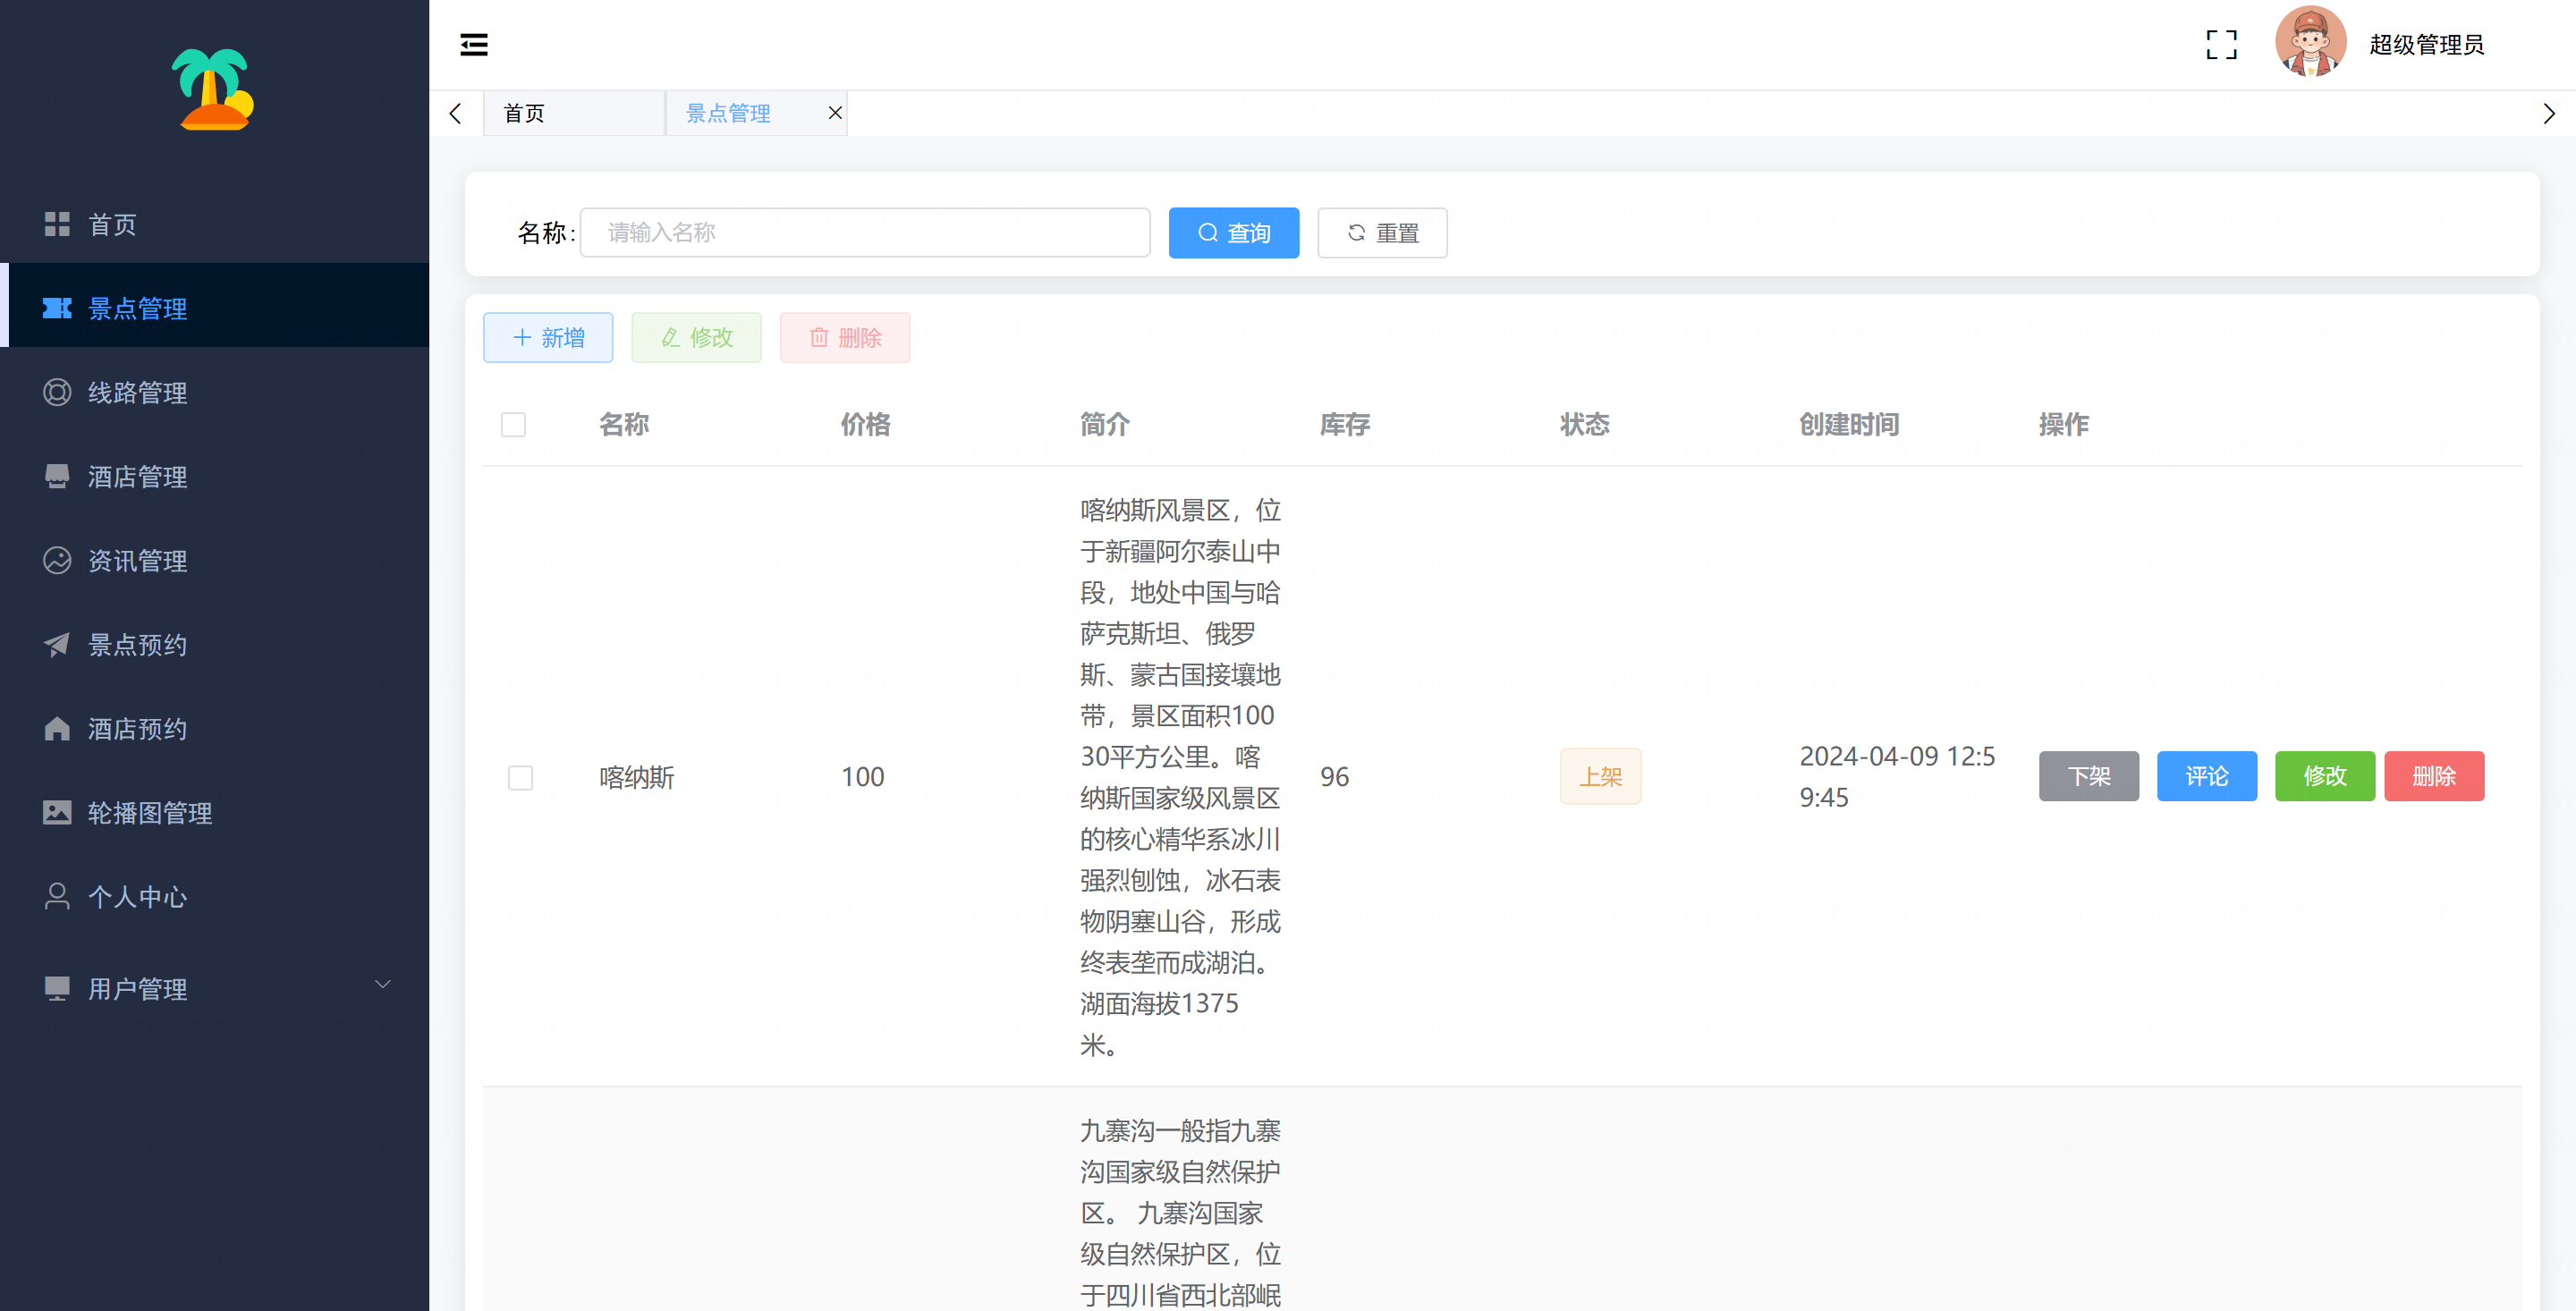The height and width of the screenshot is (1311, 2576).
Task: Go to 轮播图管理 in the sidebar
Action: click(149, 813)
